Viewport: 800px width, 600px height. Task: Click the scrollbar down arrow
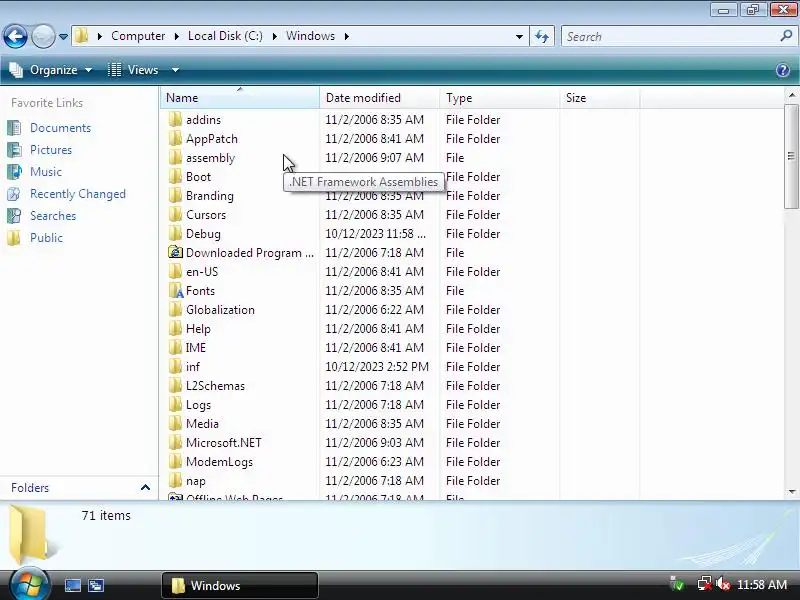791,491
